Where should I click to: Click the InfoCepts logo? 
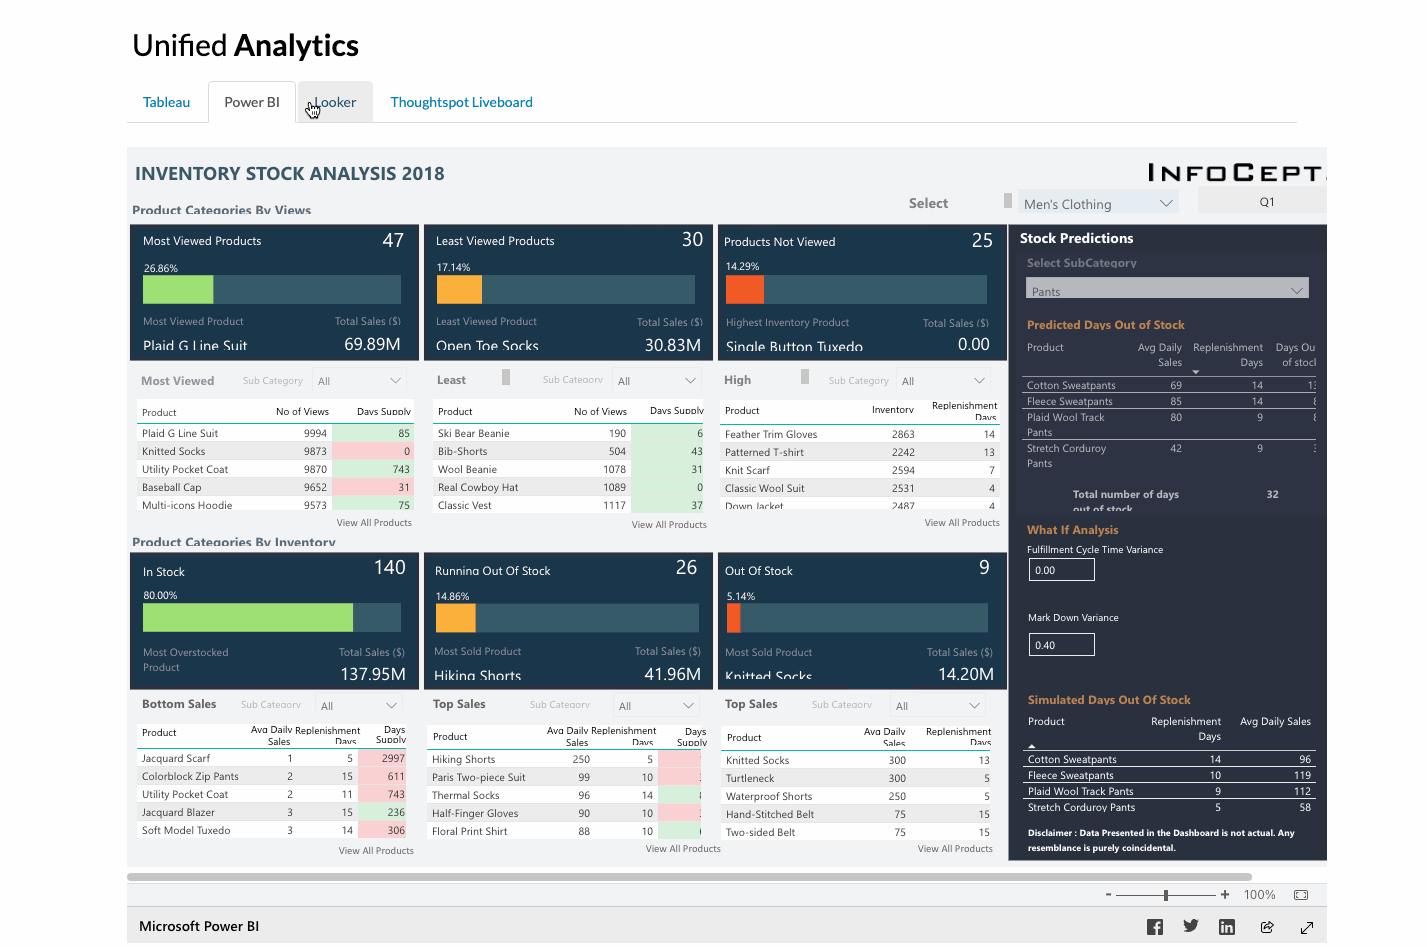(x=1237, y=172)
